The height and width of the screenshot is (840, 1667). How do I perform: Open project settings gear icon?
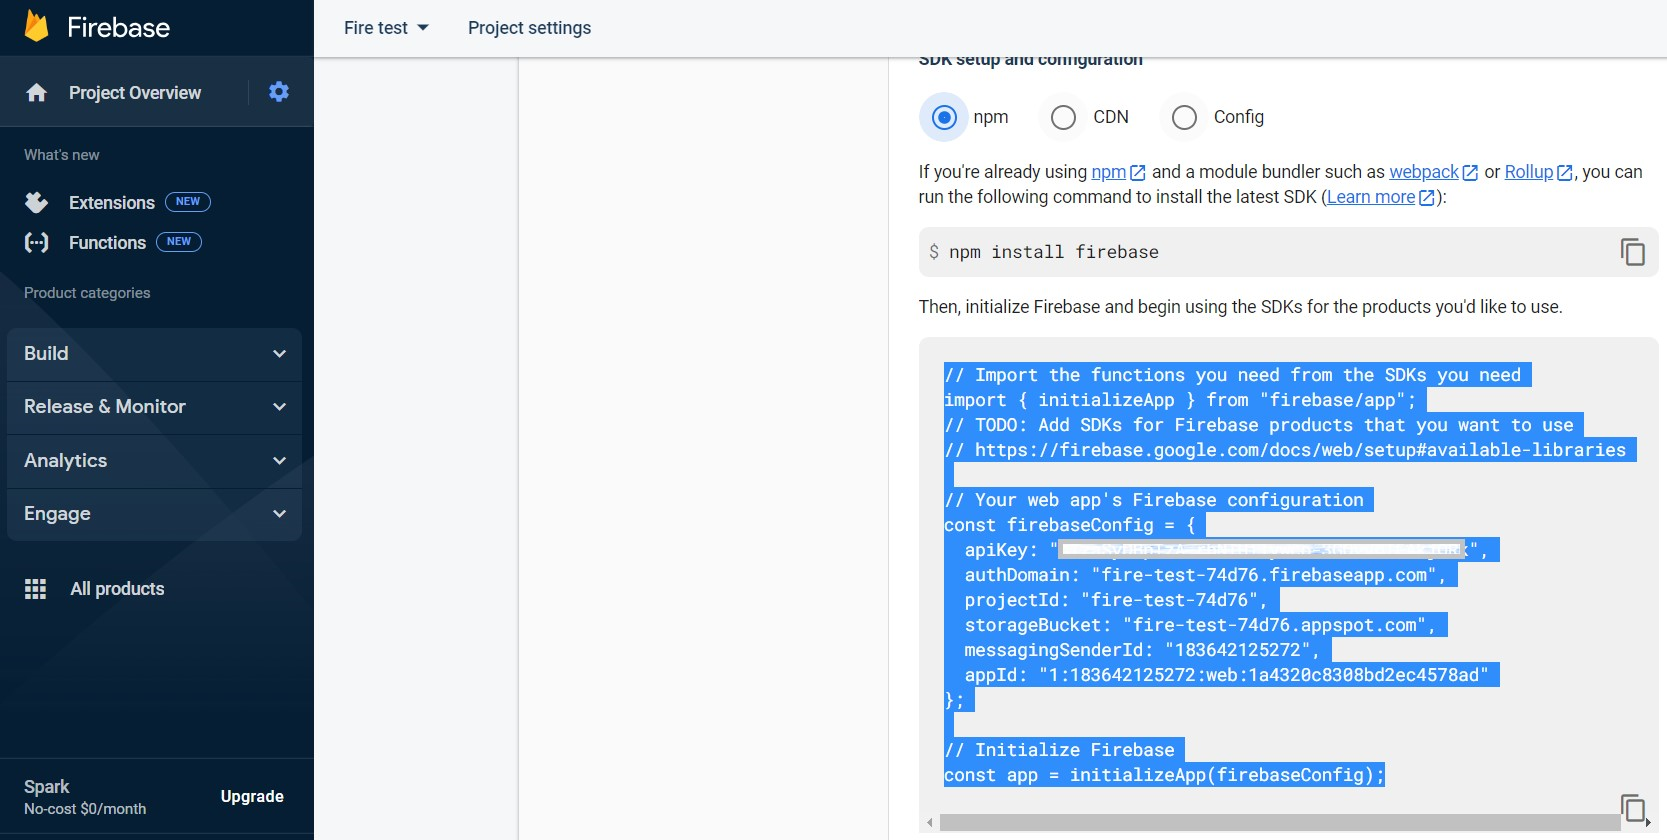coord(279,92)
